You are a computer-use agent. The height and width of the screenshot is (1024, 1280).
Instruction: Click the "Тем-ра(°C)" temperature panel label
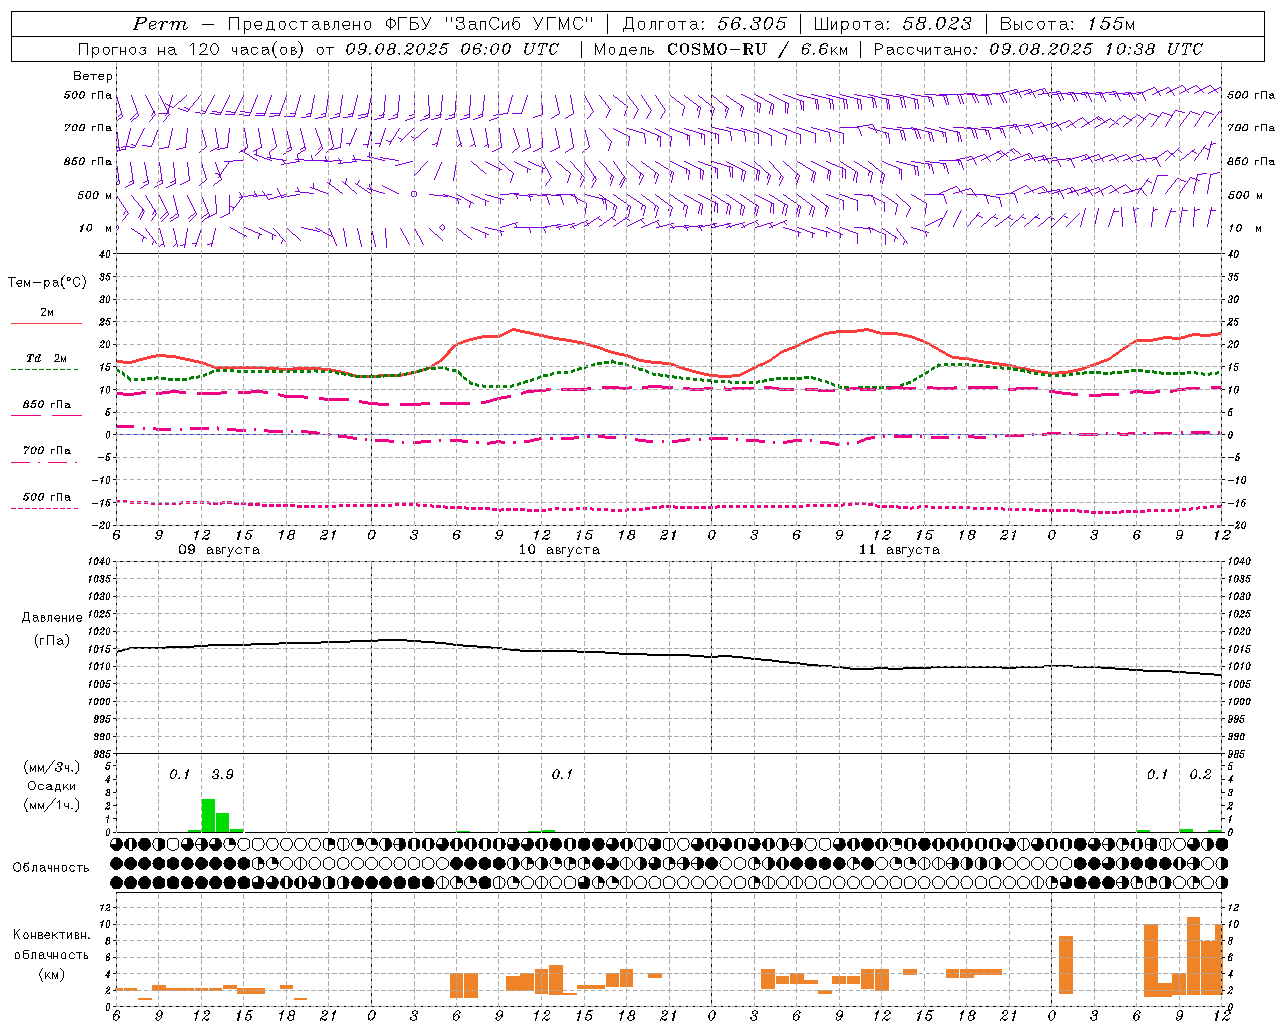pos(47,283)
